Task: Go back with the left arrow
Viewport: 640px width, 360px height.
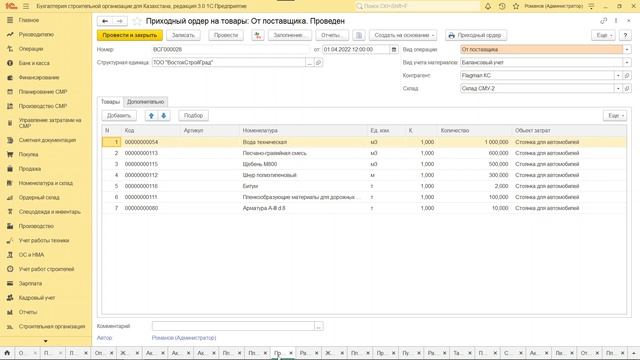Action: click(105, 21)
